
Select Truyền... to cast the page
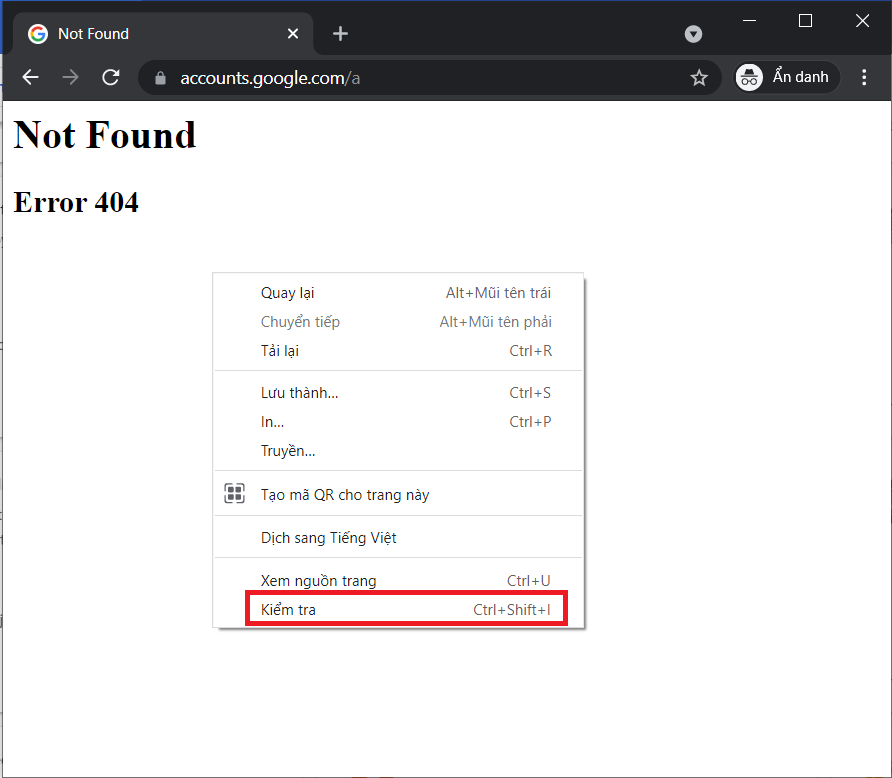[398, 451]
